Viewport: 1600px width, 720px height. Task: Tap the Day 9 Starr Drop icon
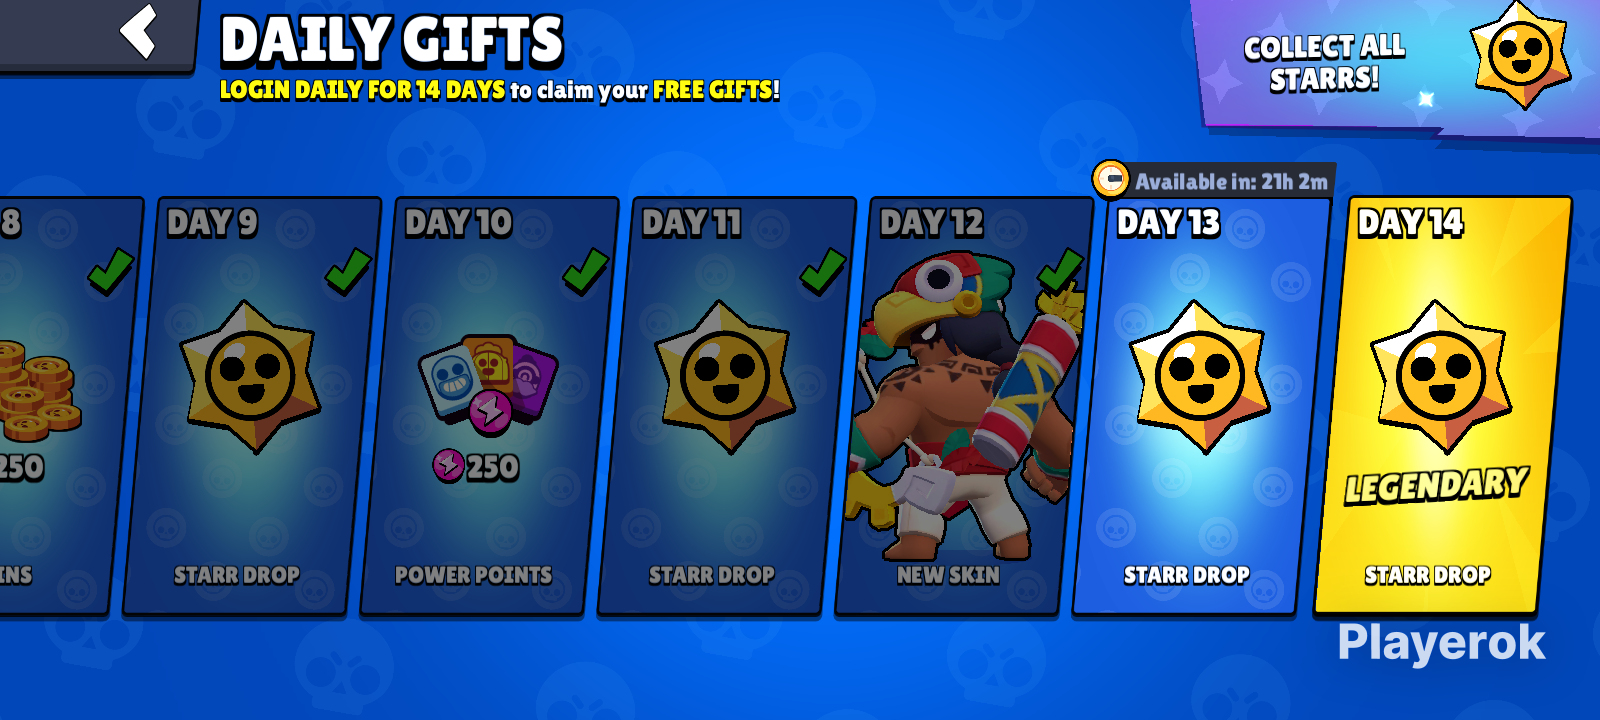[x=250, y=376]
